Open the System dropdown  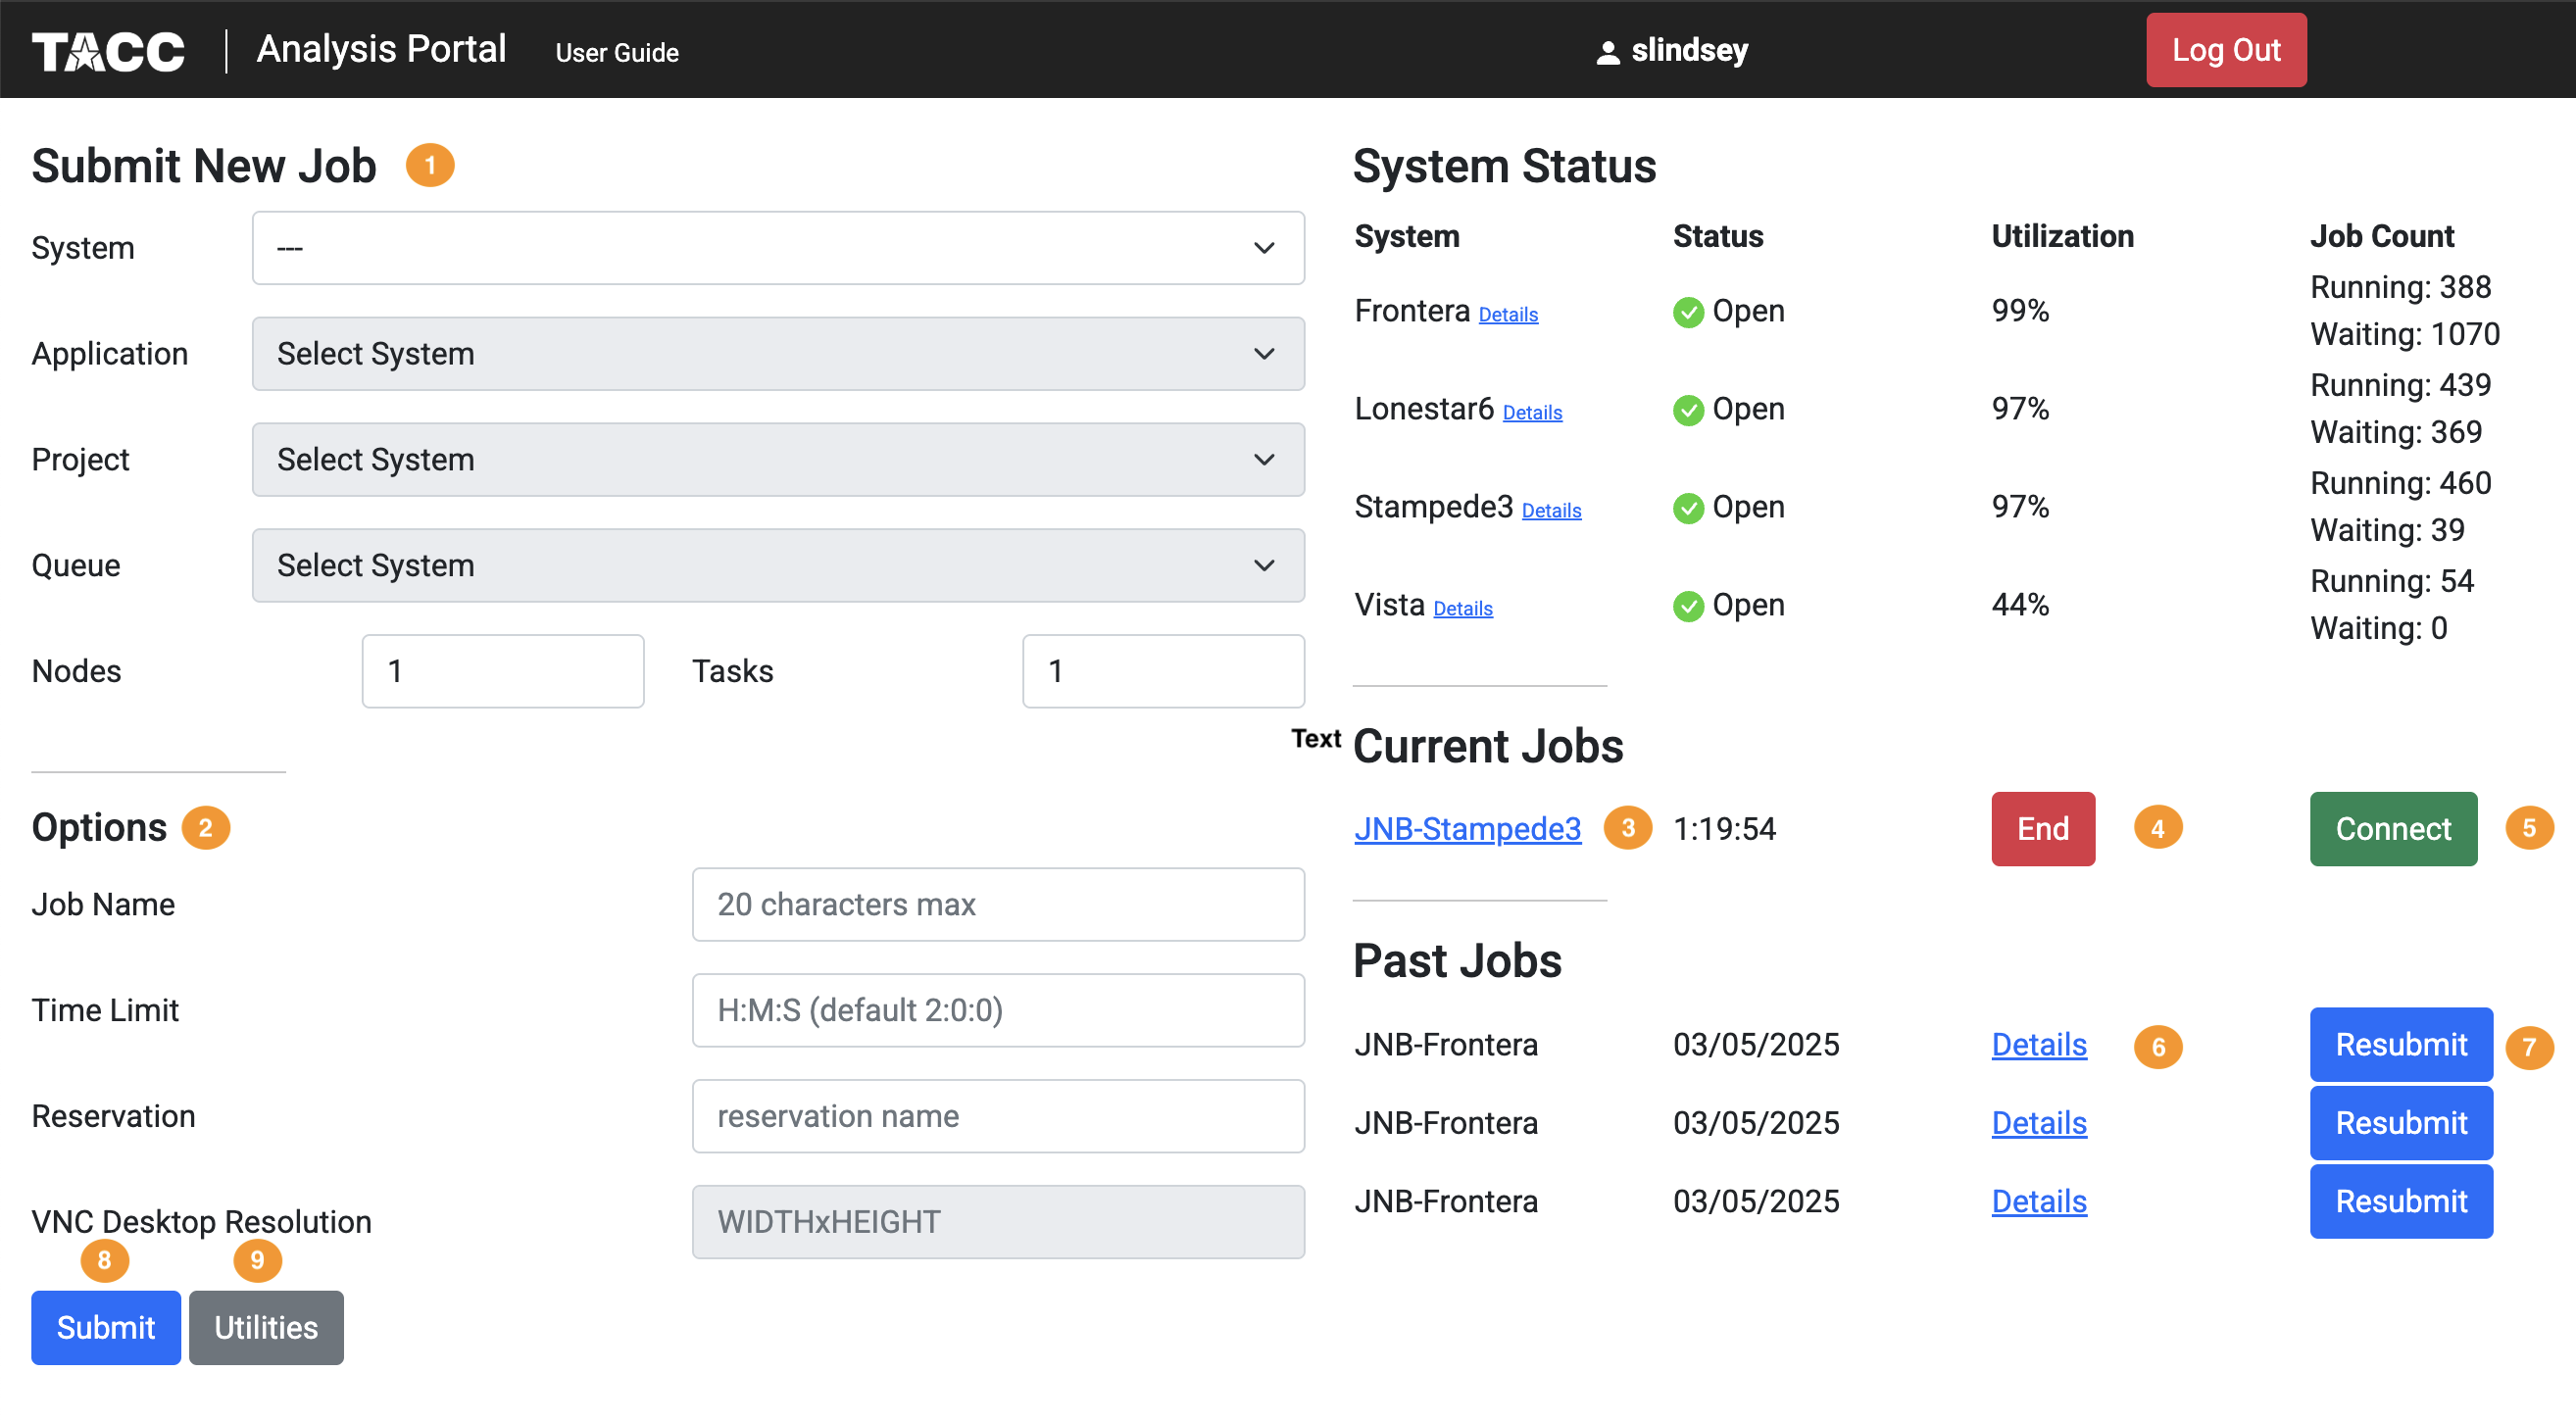pos(778,248)
